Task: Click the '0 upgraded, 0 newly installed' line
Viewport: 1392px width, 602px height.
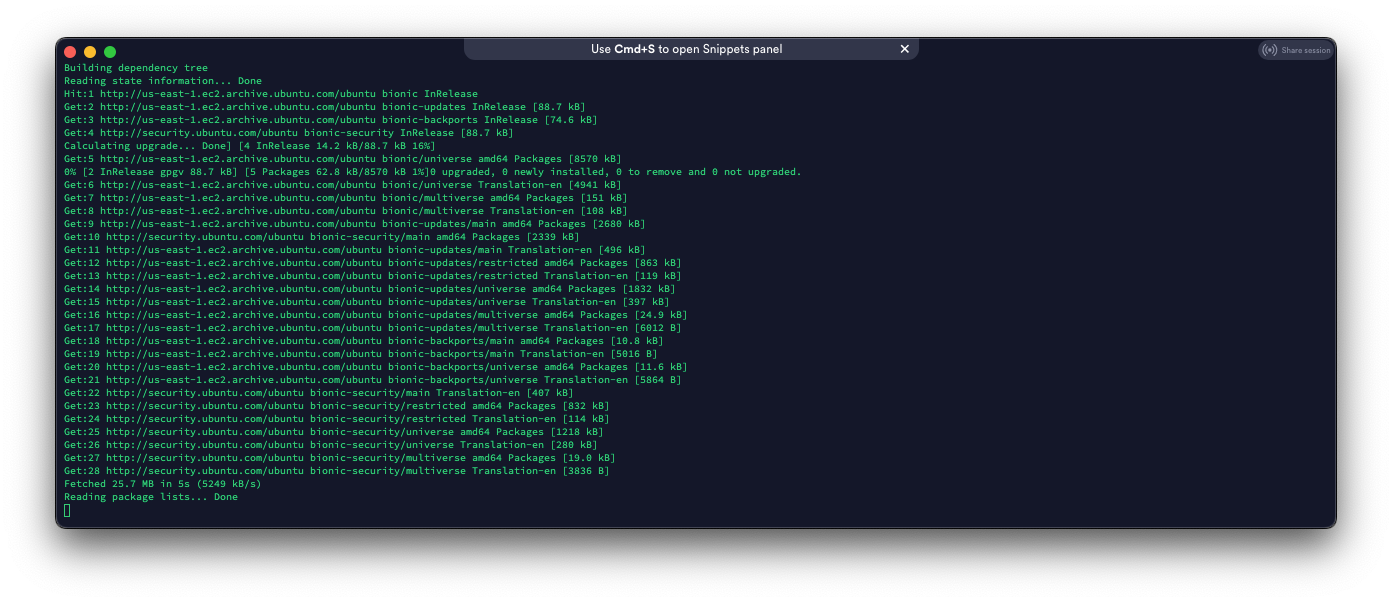Action: 433,172
